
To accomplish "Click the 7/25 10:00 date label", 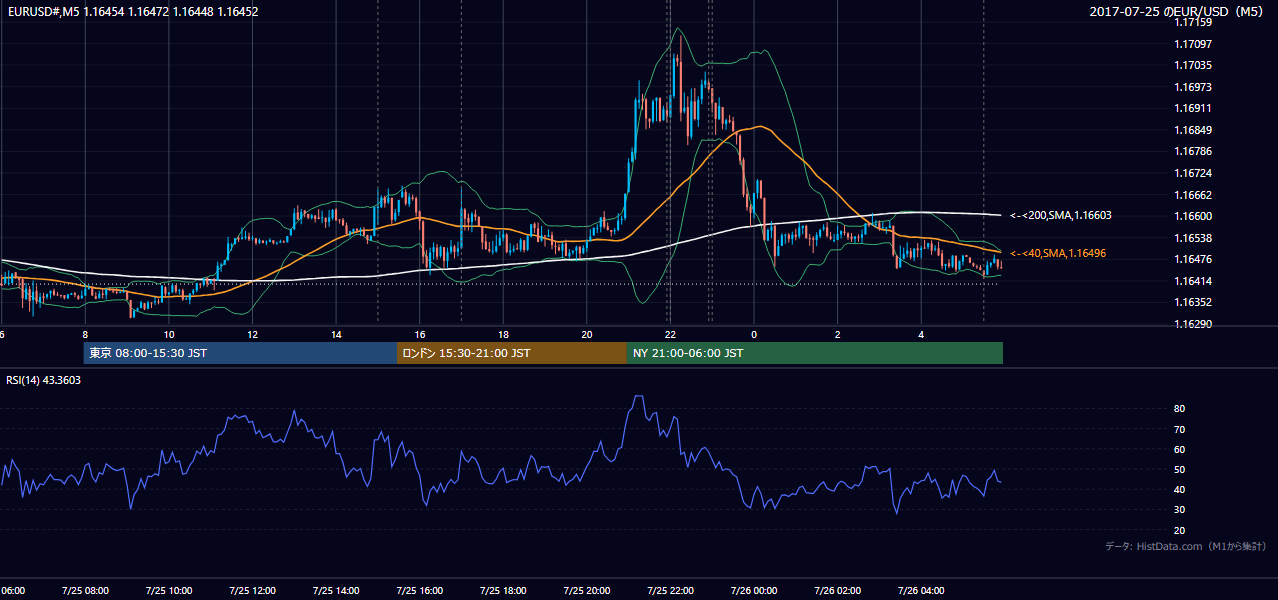I will [x=168, y=590].
